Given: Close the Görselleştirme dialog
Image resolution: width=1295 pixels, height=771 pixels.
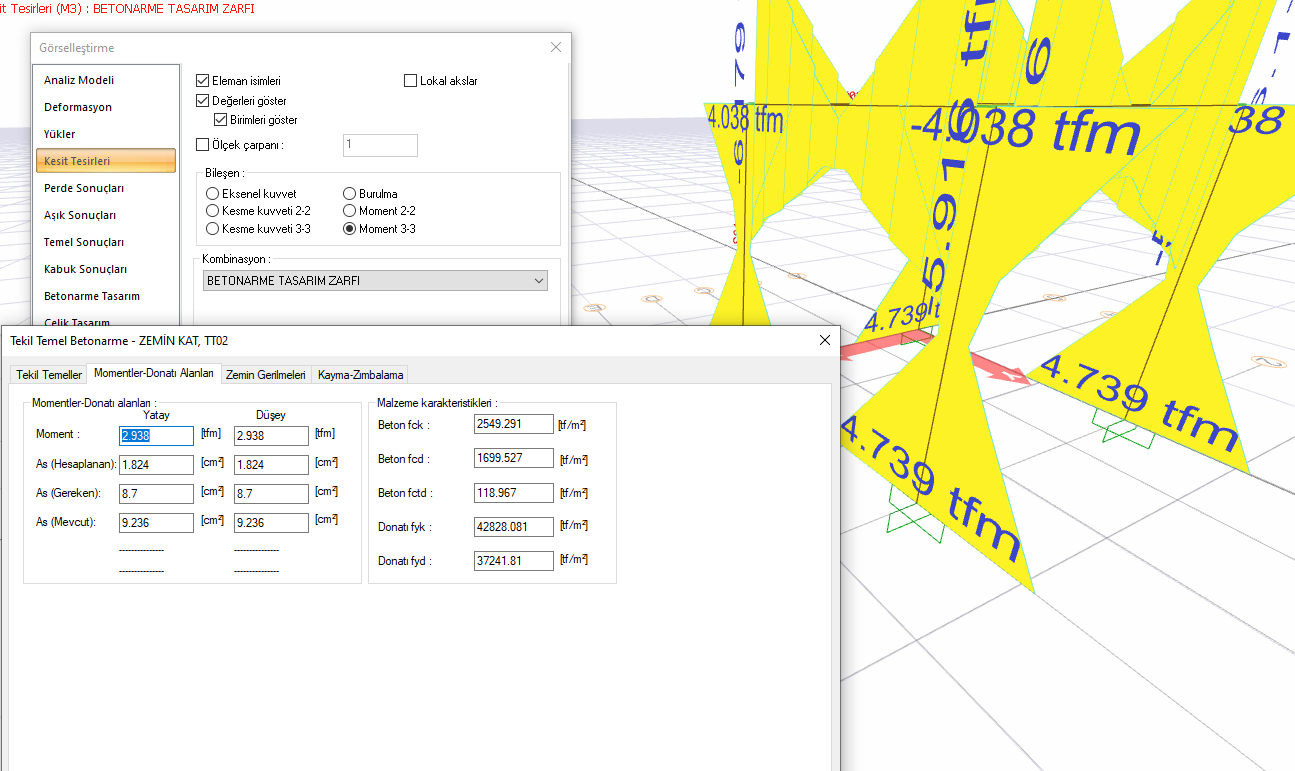Looking at the screenshot, I should point(556,47).
